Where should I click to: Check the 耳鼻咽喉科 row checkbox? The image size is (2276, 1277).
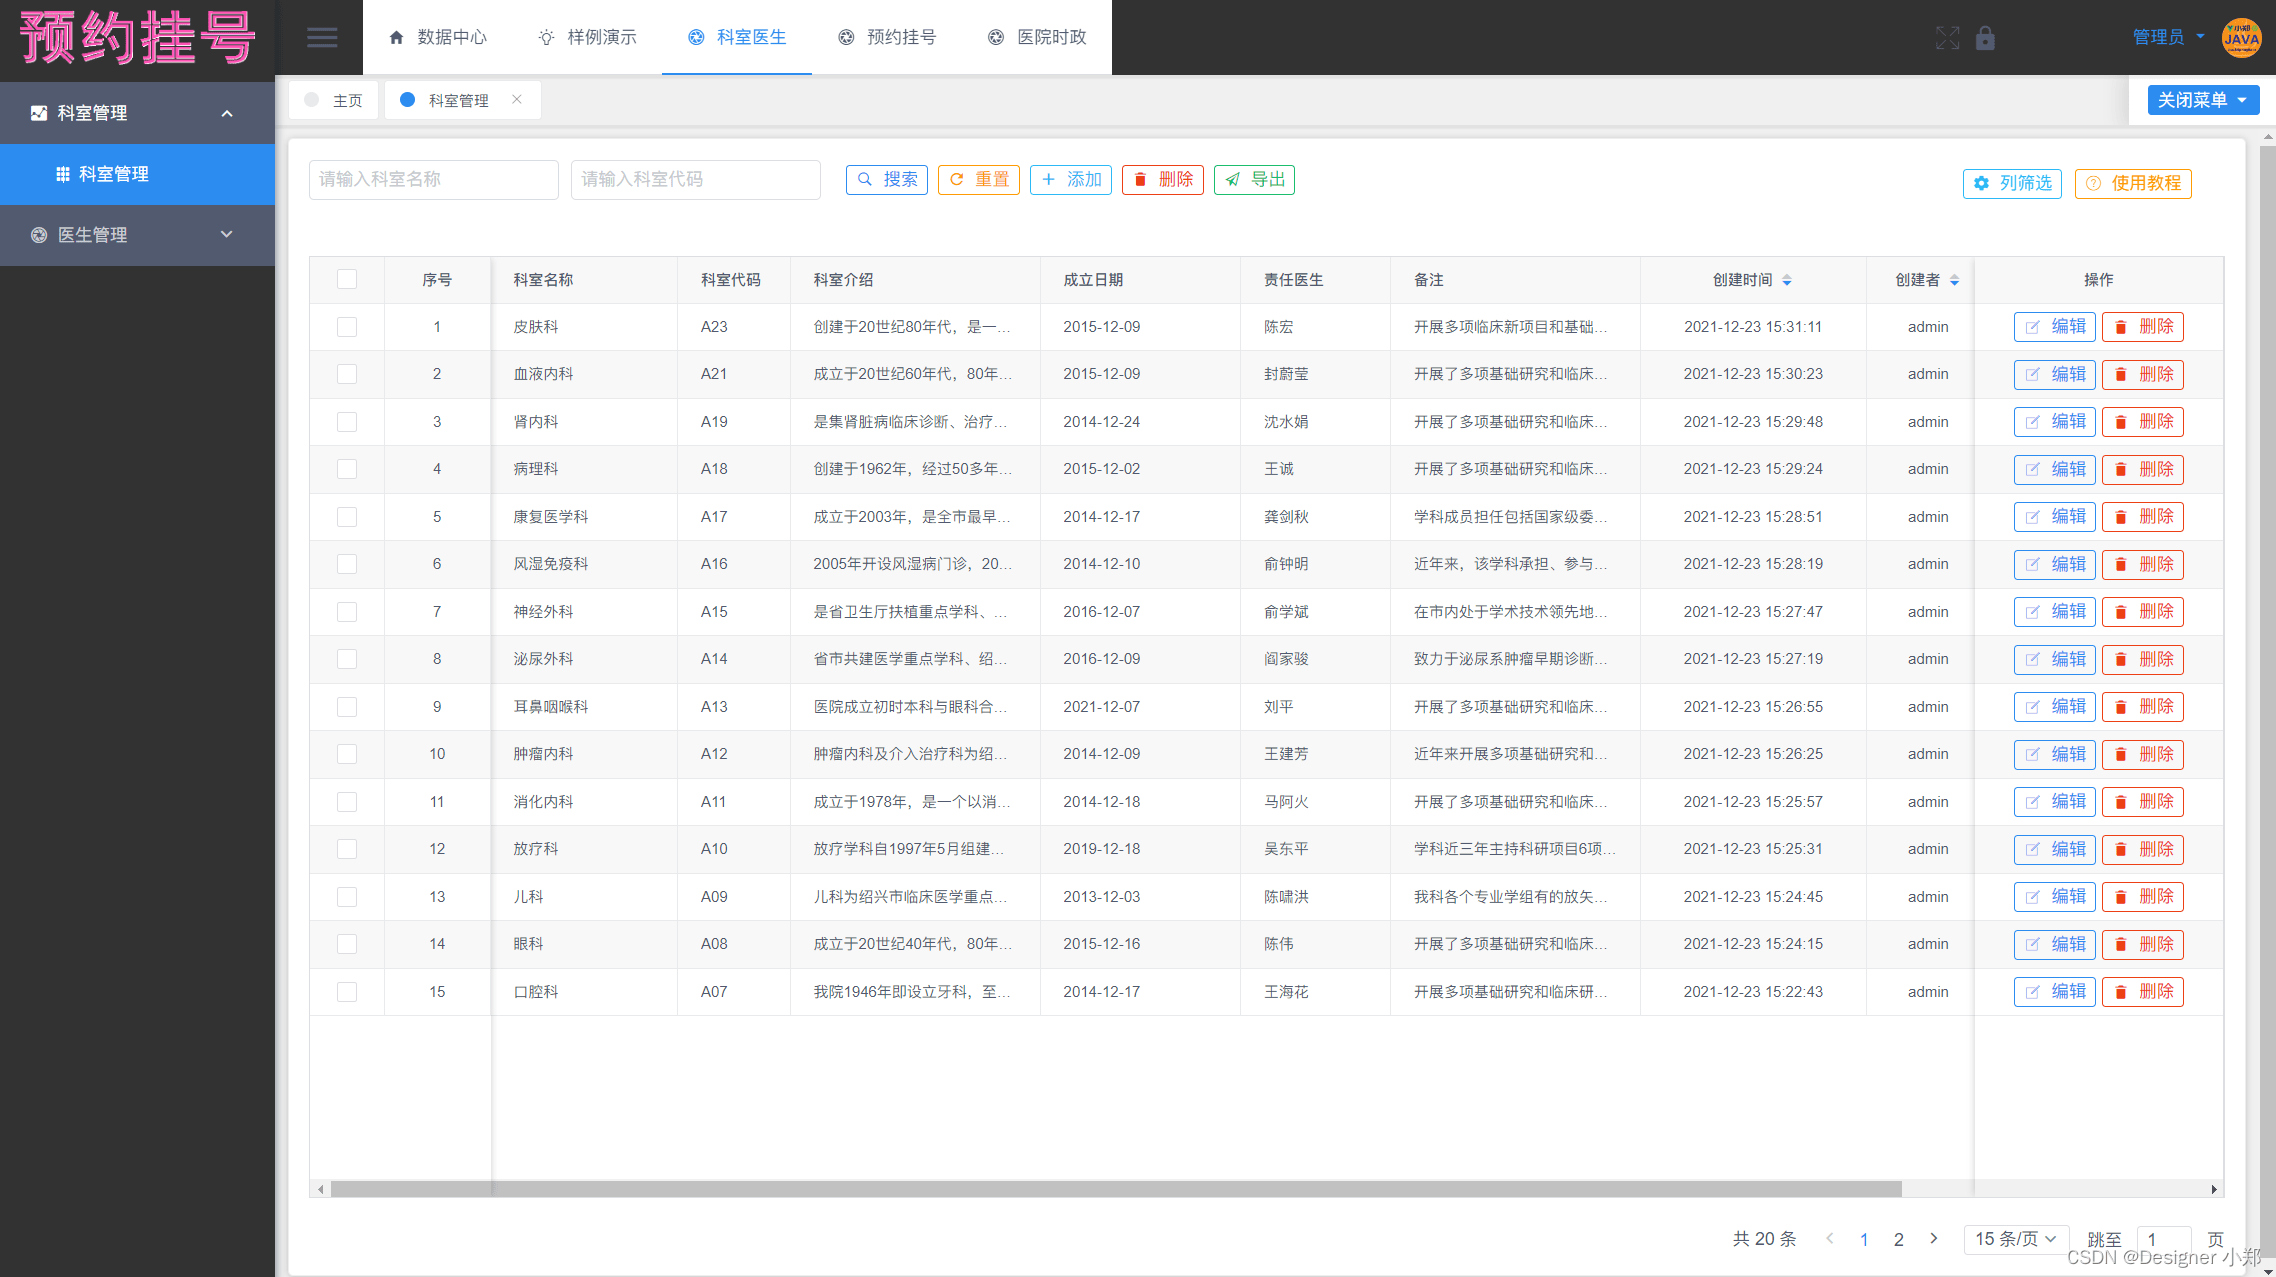click(x=347, y=707)
